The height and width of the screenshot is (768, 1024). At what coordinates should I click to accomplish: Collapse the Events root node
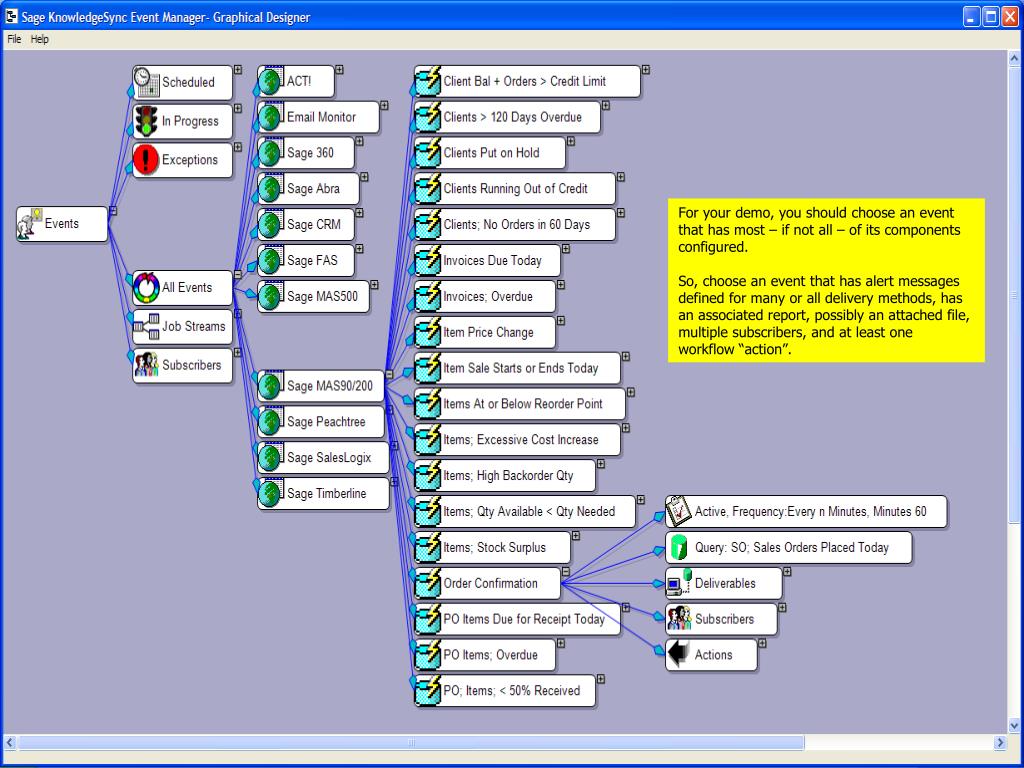[x=113, y=210]
